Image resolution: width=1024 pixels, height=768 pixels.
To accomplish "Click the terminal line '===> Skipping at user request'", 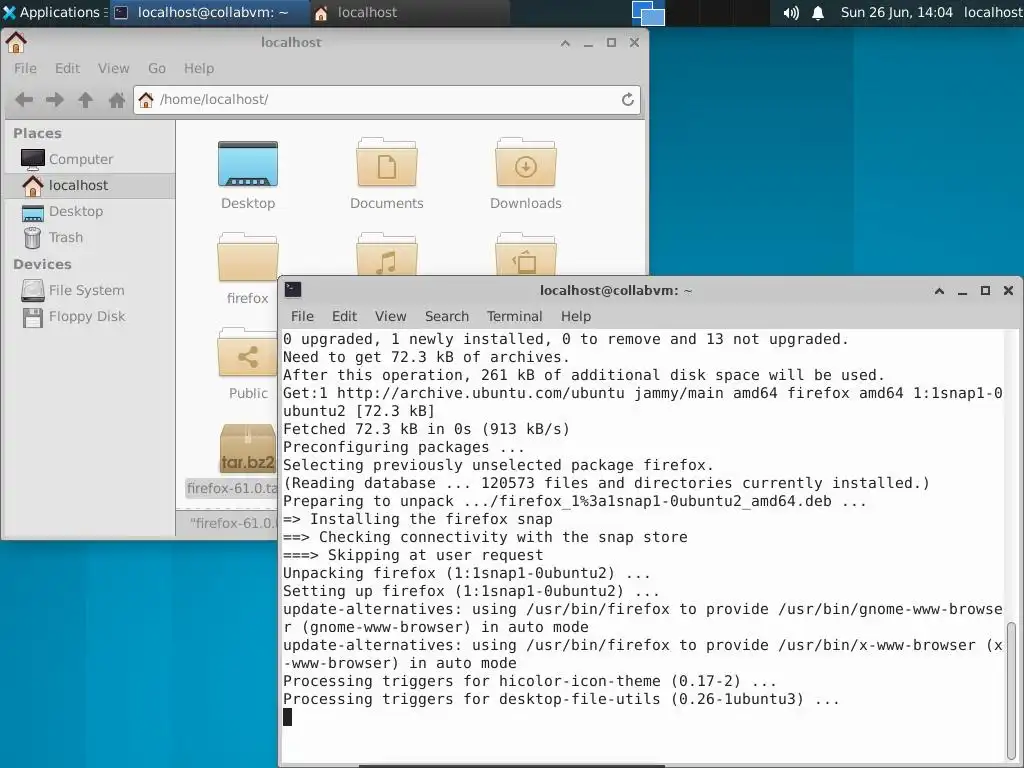I will point(413,555).
